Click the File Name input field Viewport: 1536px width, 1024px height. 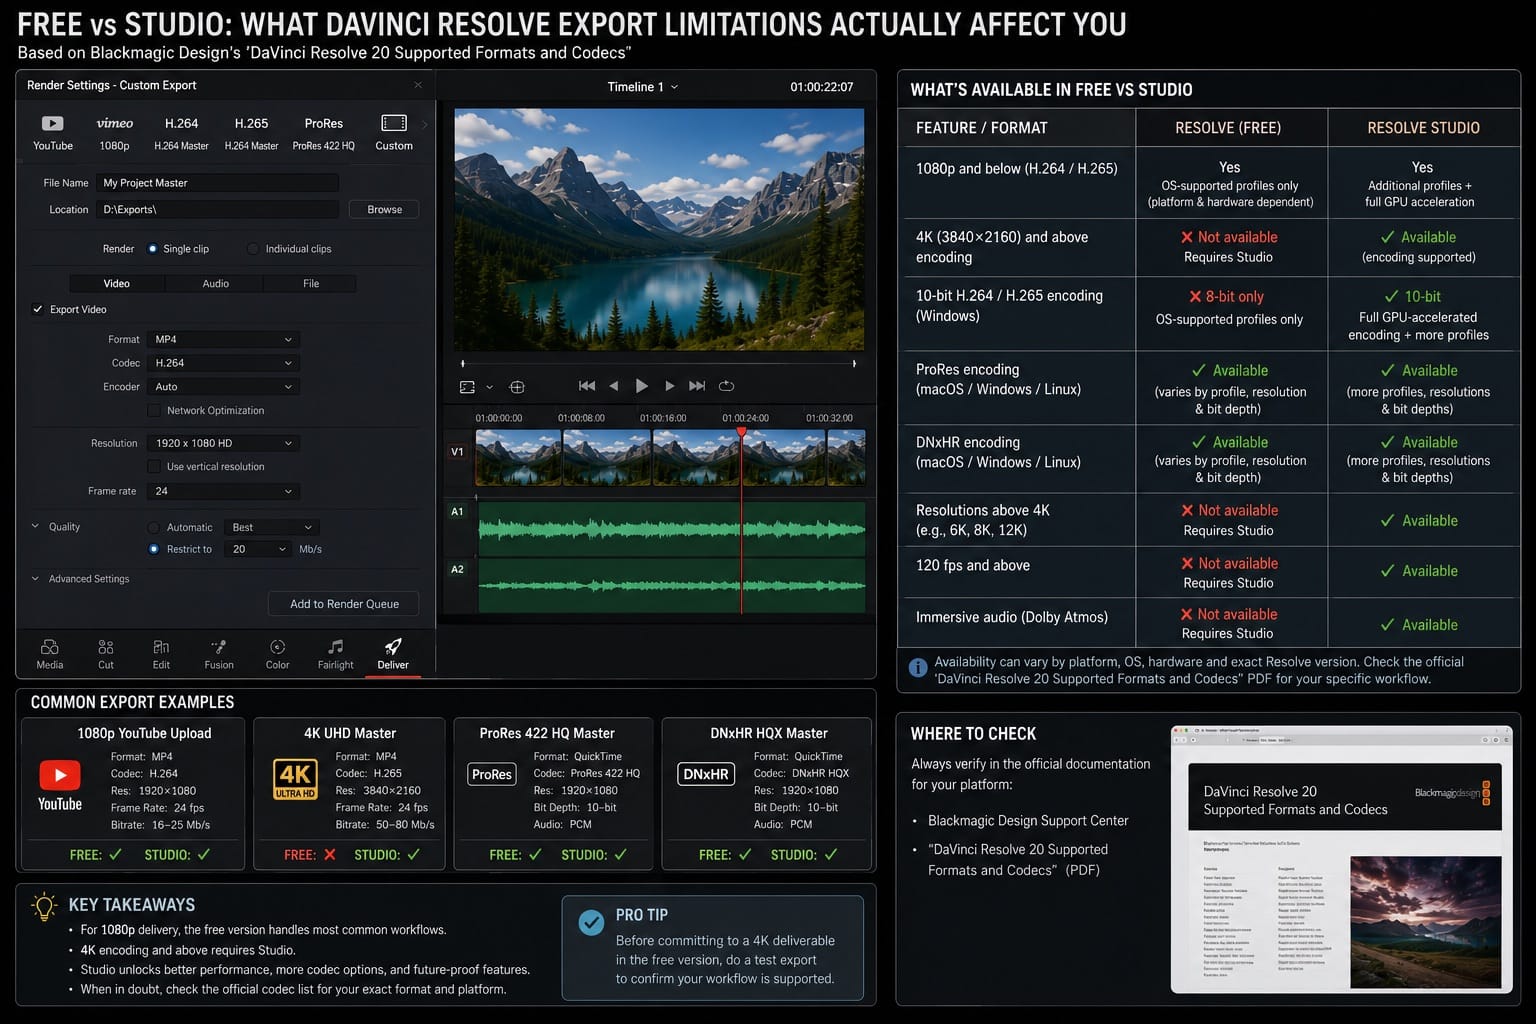pos(217,183)
